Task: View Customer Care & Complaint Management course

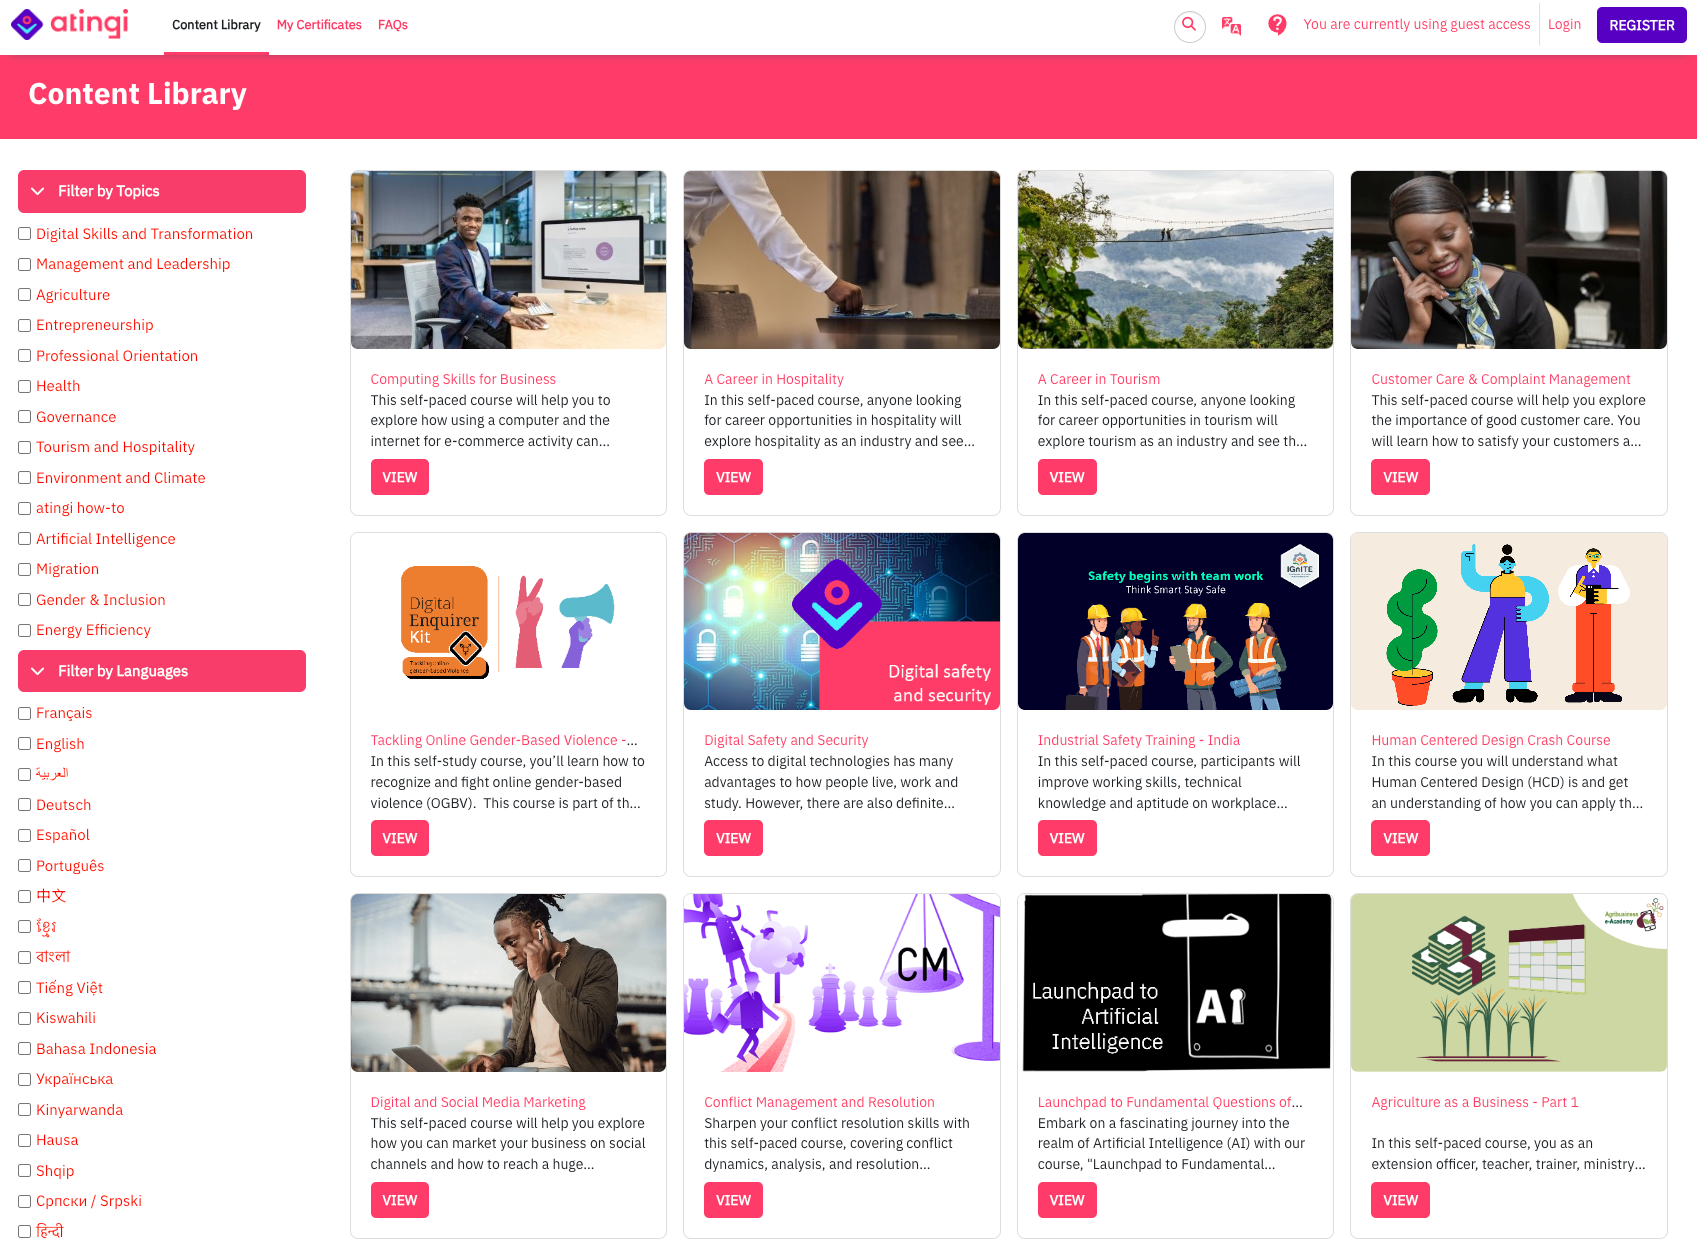Action: (1400, 477)
